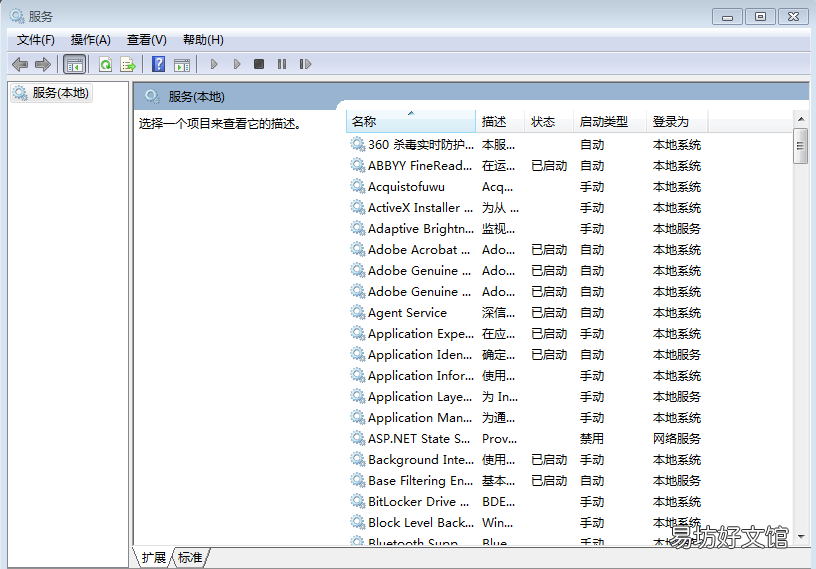Select 服务(本地) in the left tree
Screen dimensions: 816x569
(51, 93)
